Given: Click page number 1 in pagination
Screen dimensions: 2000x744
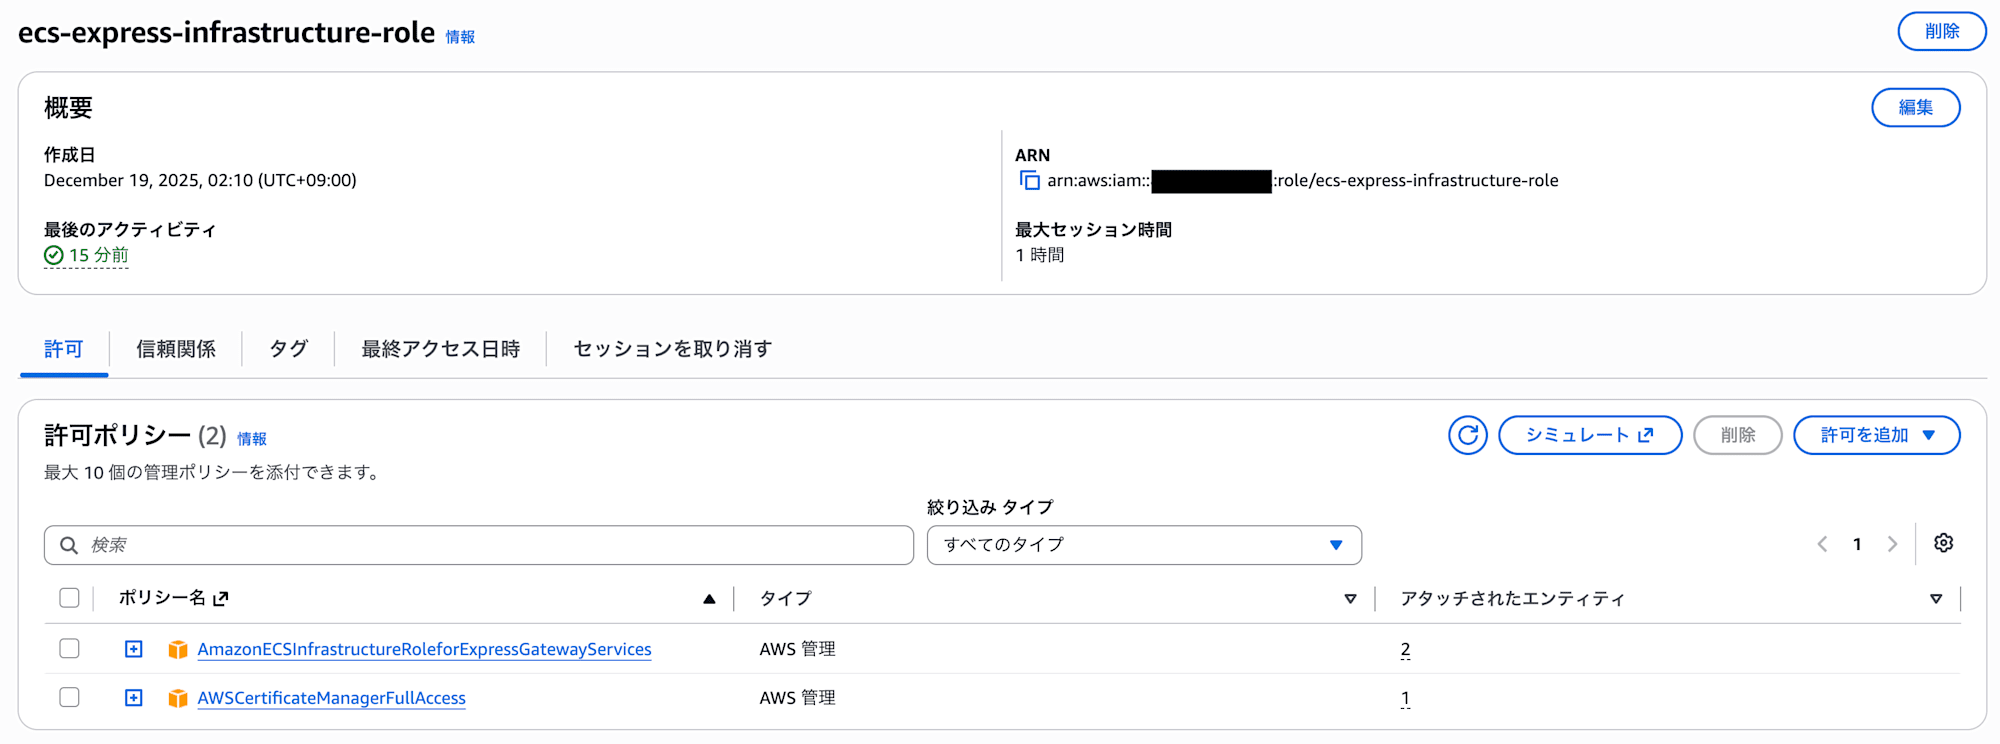Looking at the screenshot, I should click(1857, 544).
